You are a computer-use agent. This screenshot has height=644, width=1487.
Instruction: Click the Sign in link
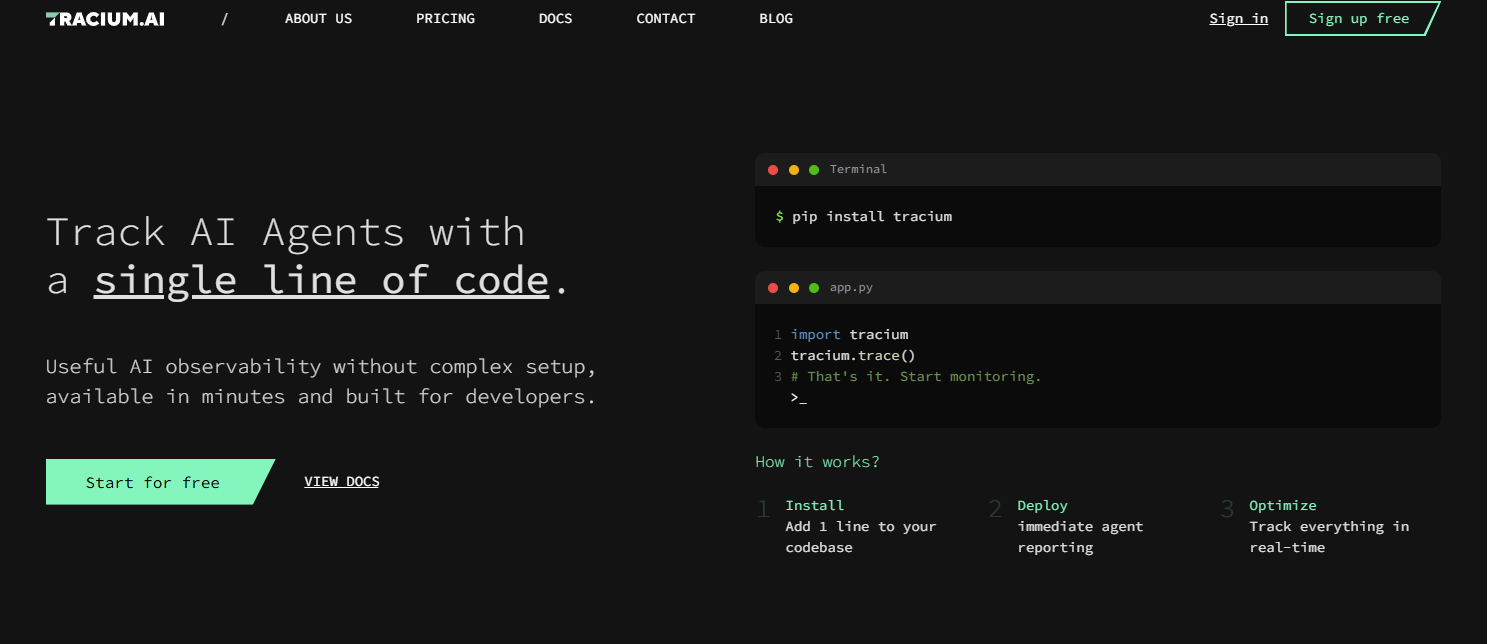pos(1238,18)
